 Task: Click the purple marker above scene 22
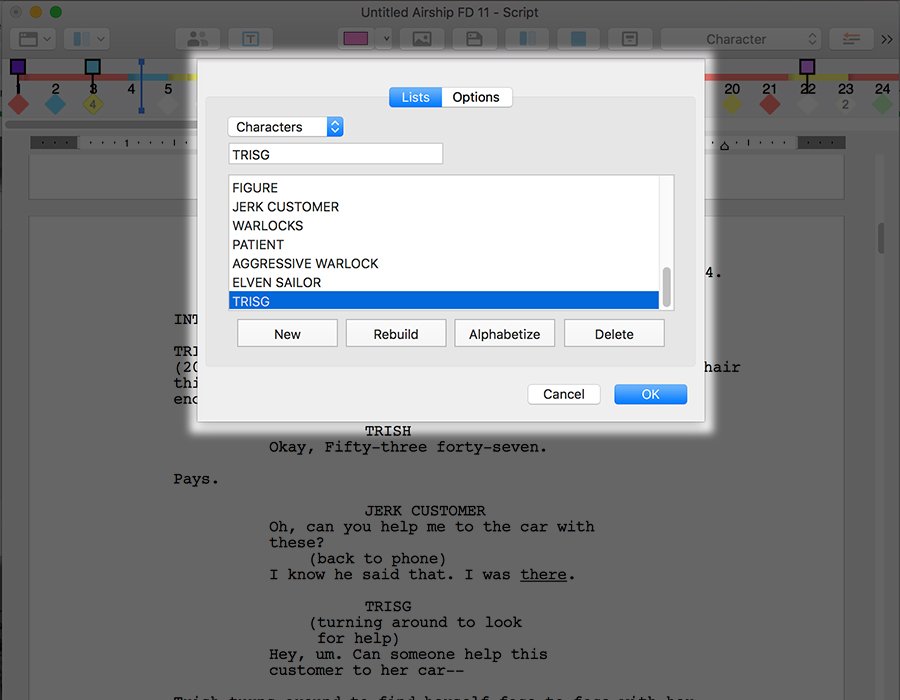[x=807, y=67]
